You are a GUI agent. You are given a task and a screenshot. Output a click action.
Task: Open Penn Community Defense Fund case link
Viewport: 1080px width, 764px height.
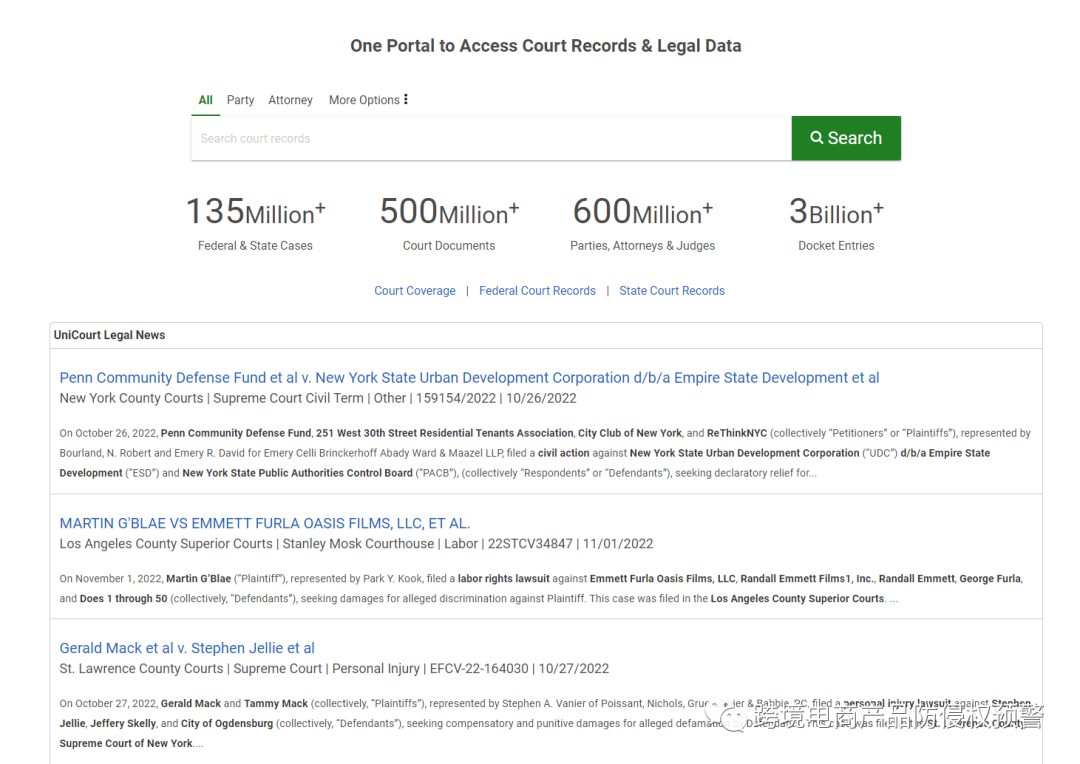point(469,378)
